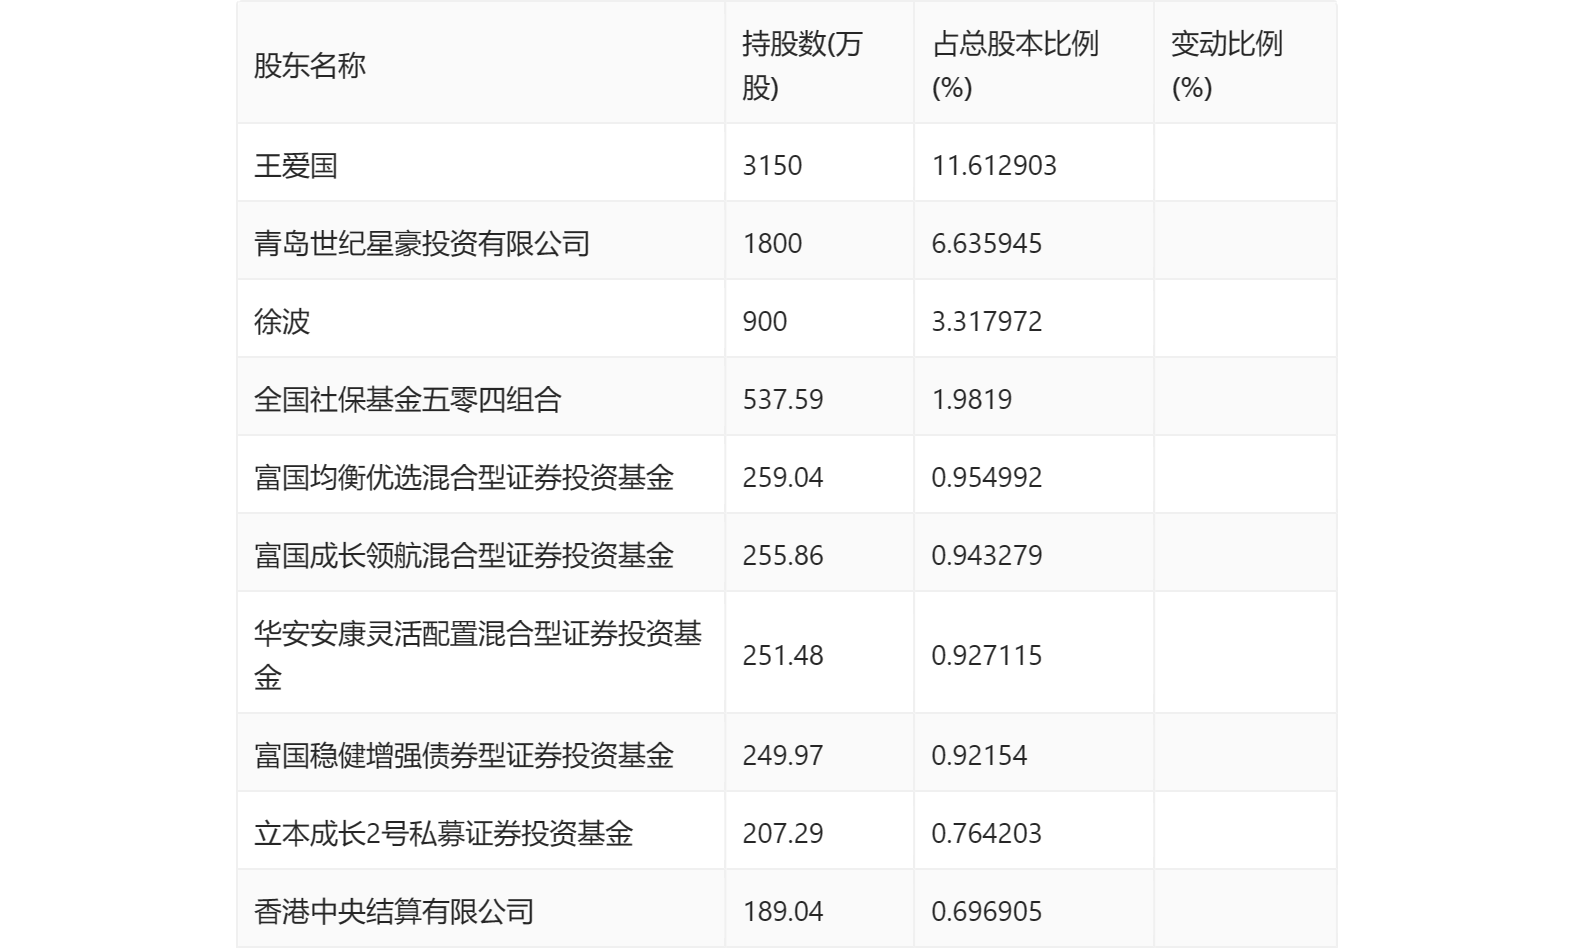Click the 华安安康灵活配置混合型证券投资基金 cell
Viewport: 1574px width, 948px height.
point(478,654)
